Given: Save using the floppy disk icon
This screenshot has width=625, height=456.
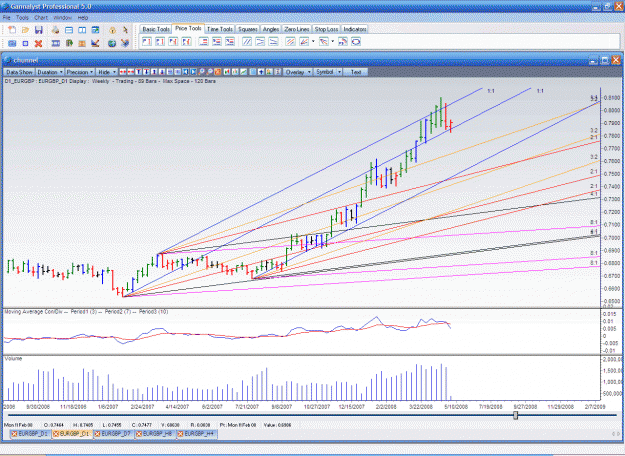Looking at the screenshot, I should pyautogui.click(x=39, y=30).
